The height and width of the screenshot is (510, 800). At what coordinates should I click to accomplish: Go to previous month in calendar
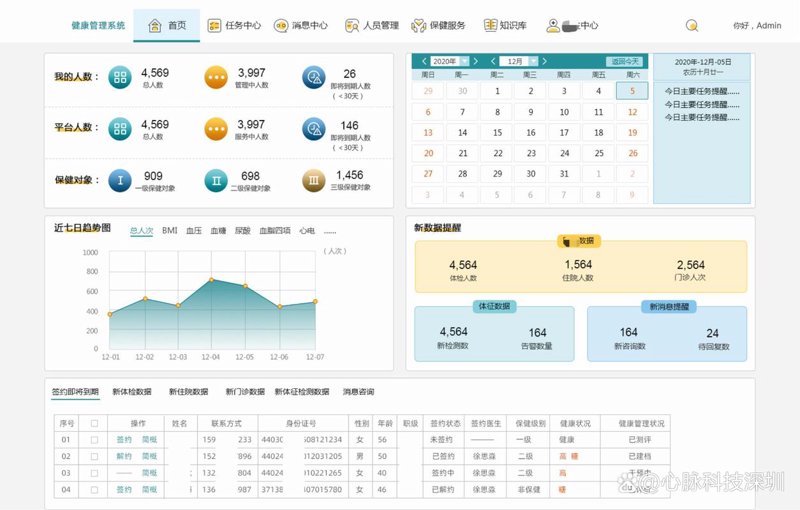pos(493,61)
